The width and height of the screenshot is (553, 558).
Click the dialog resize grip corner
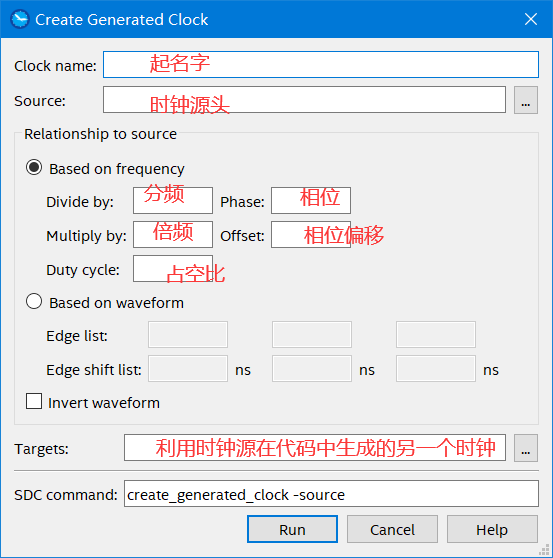click(x=545, y=550)
